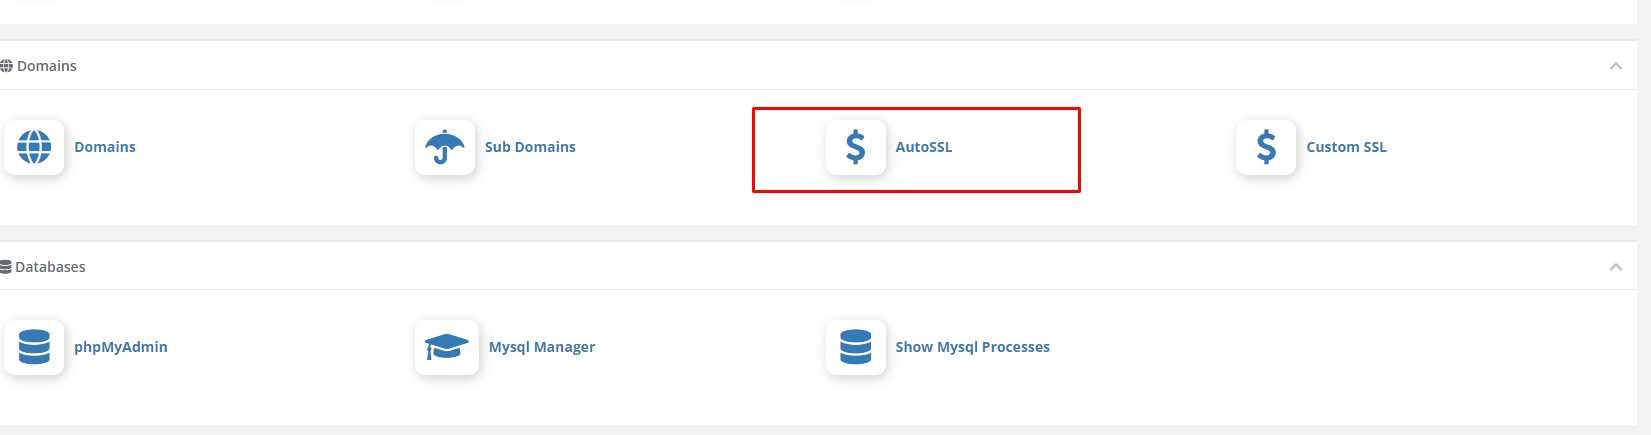
Task: Navigate to Mysql Manager link
Action: [542, 347]
